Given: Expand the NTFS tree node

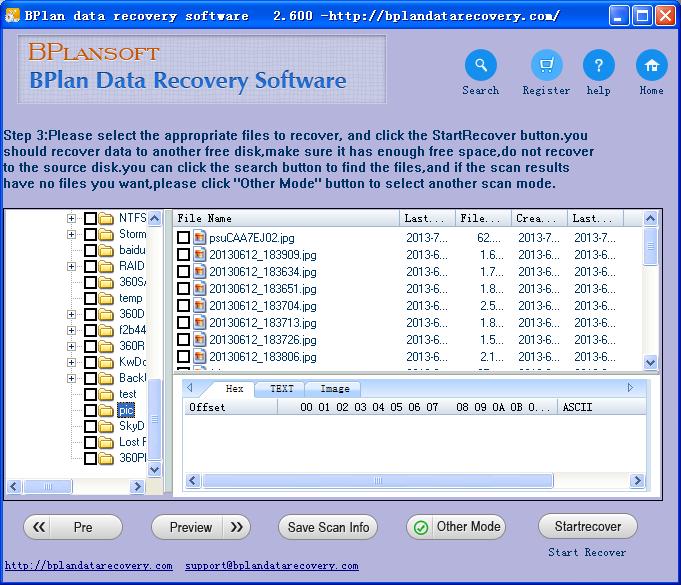Looking at the screenshot, I should point(71,218).
